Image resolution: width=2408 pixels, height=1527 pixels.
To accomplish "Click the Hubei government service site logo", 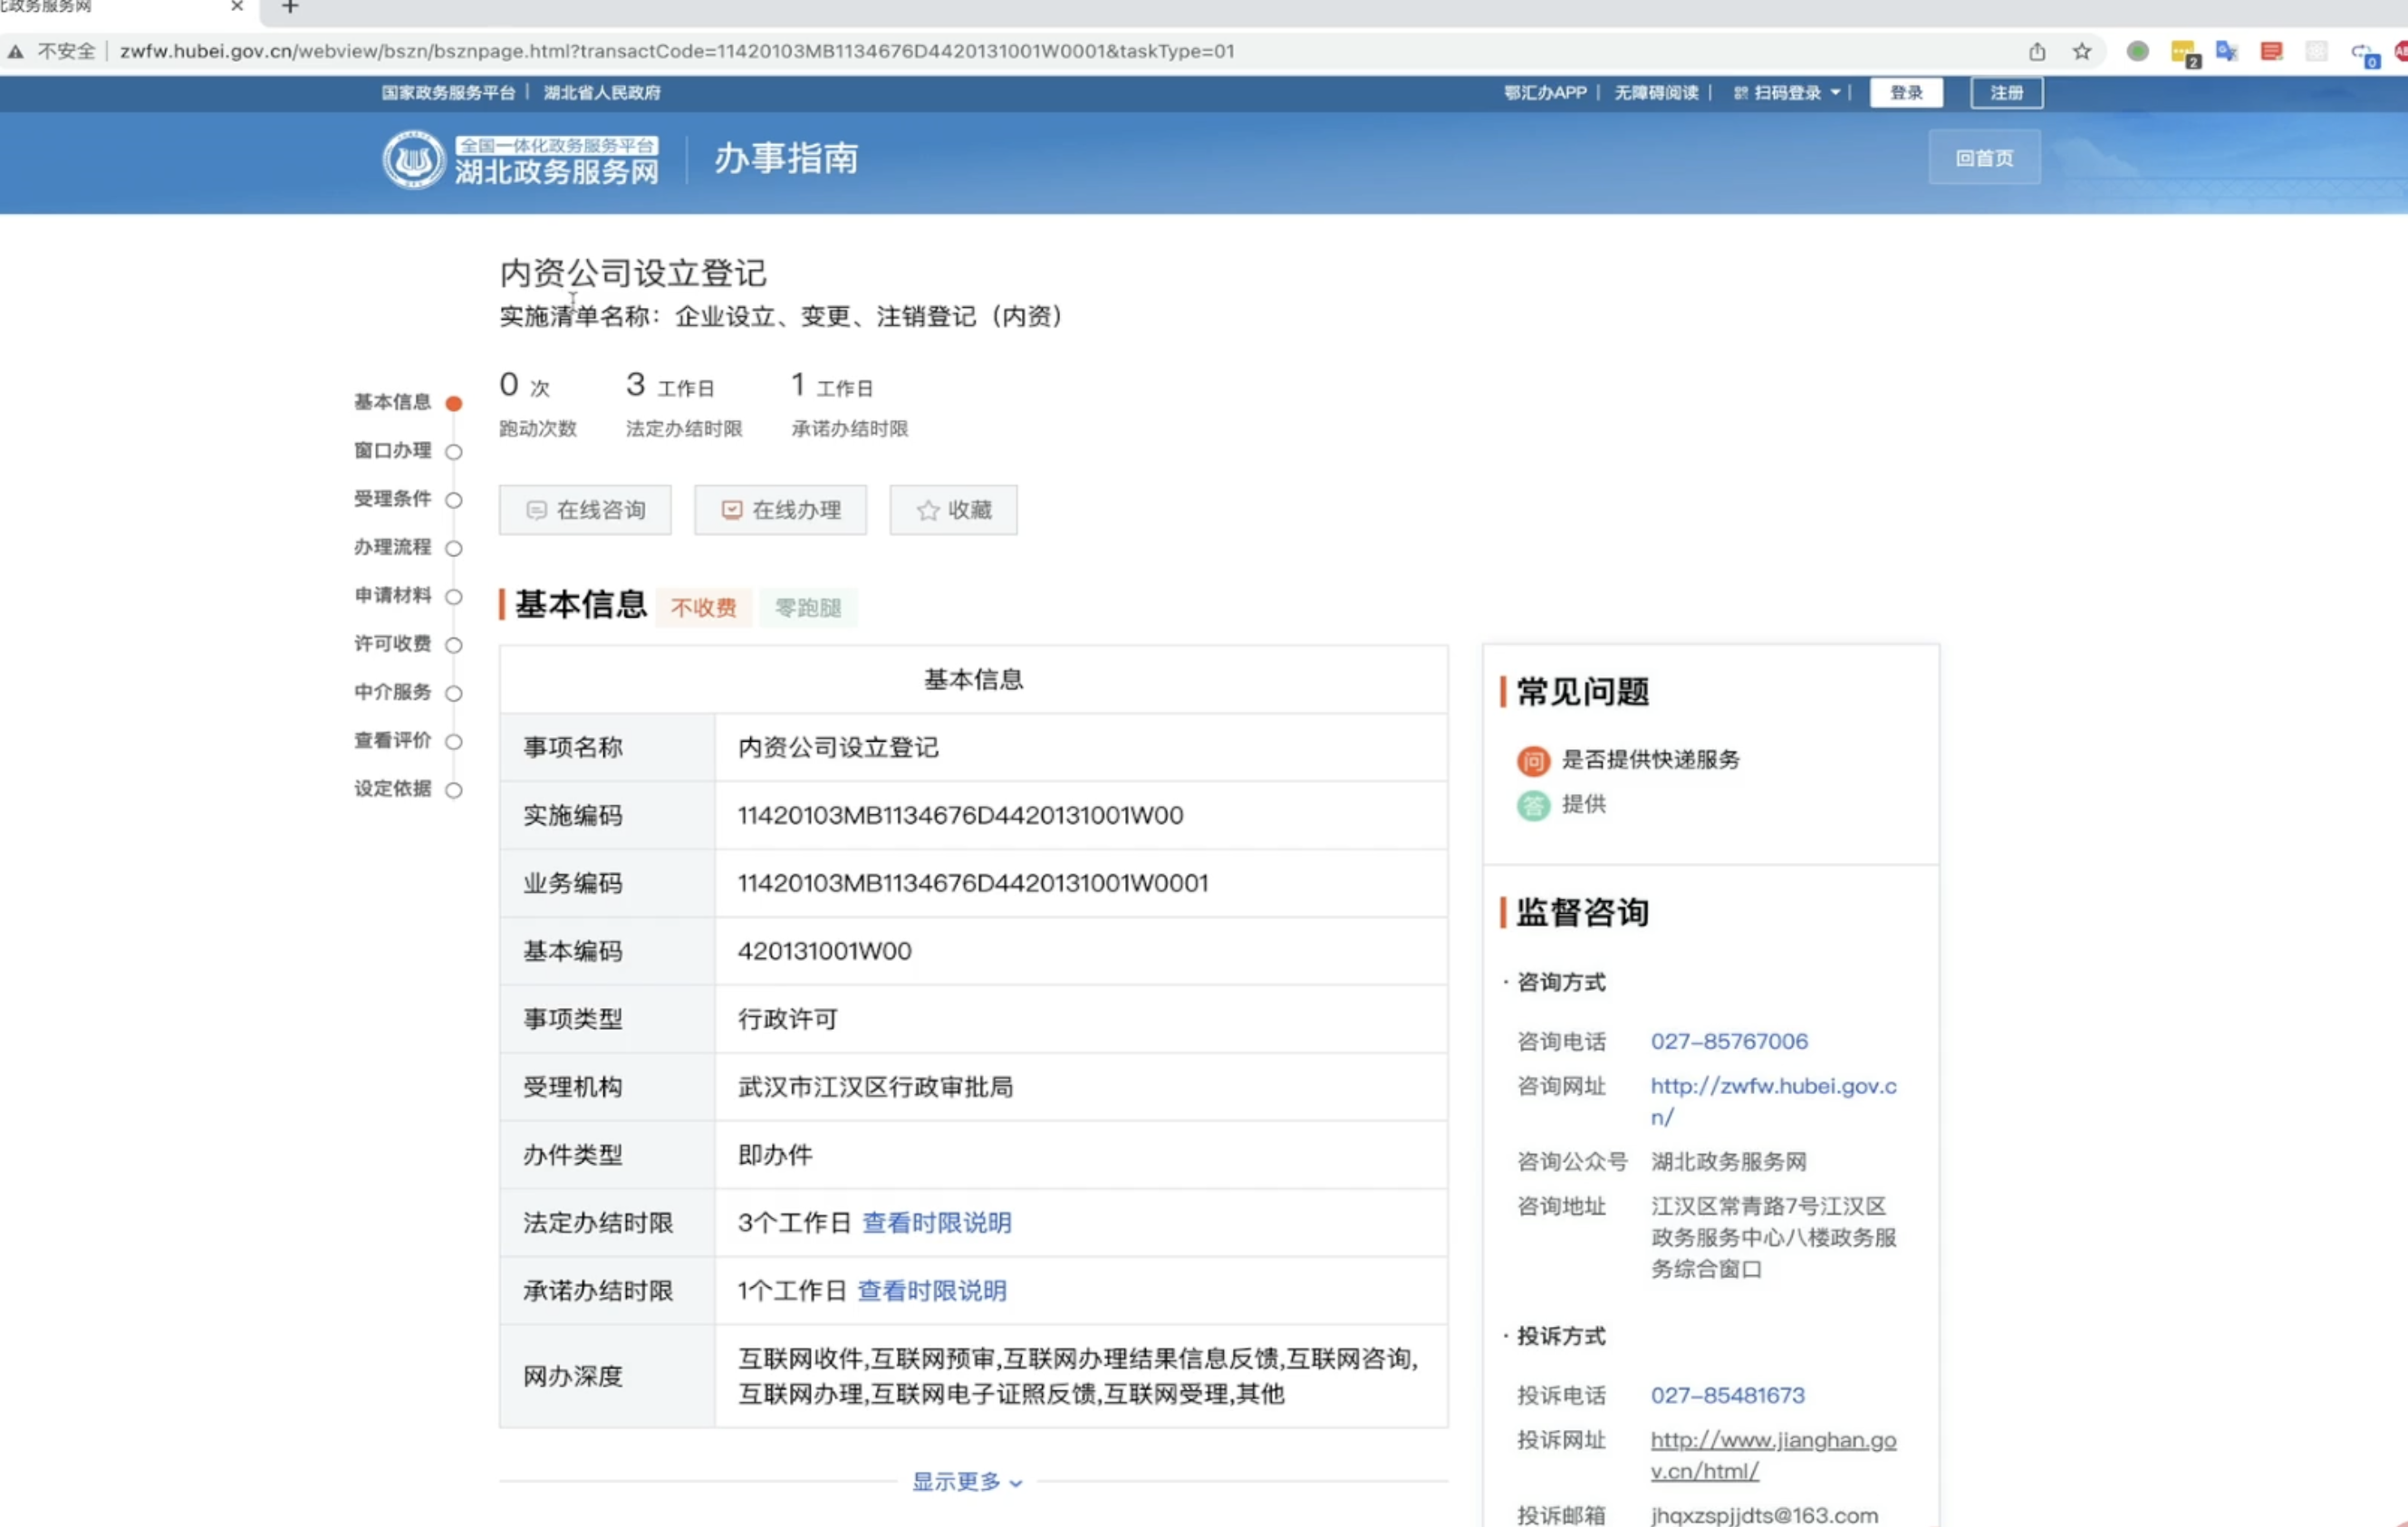I will pos(520,160).
